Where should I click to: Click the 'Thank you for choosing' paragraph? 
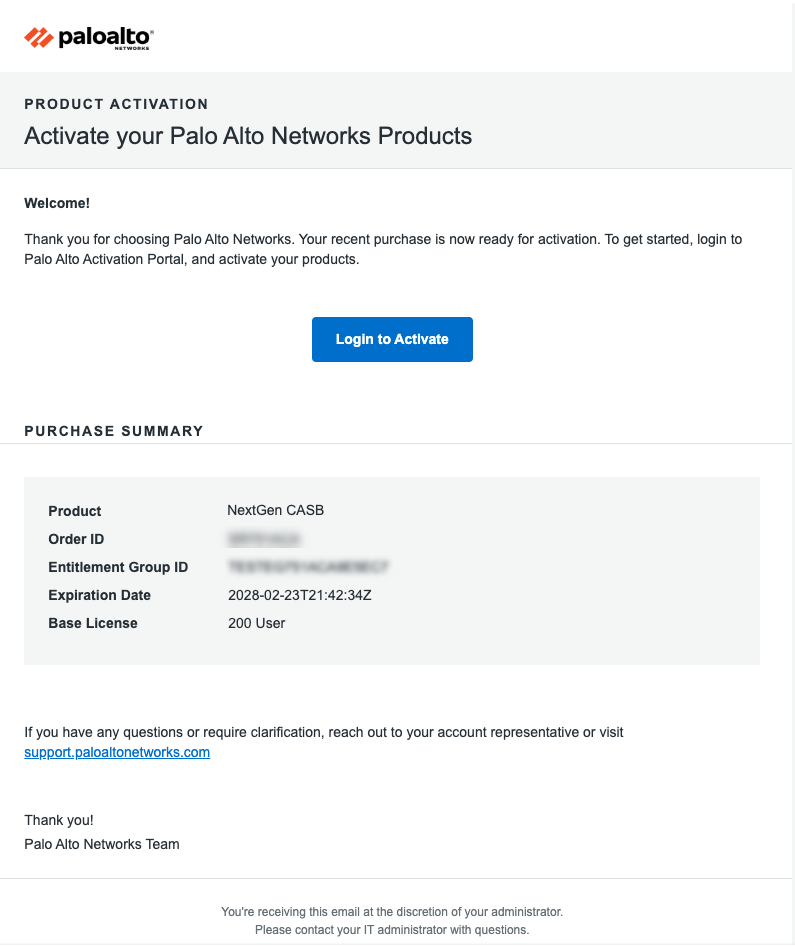[383, 250]
